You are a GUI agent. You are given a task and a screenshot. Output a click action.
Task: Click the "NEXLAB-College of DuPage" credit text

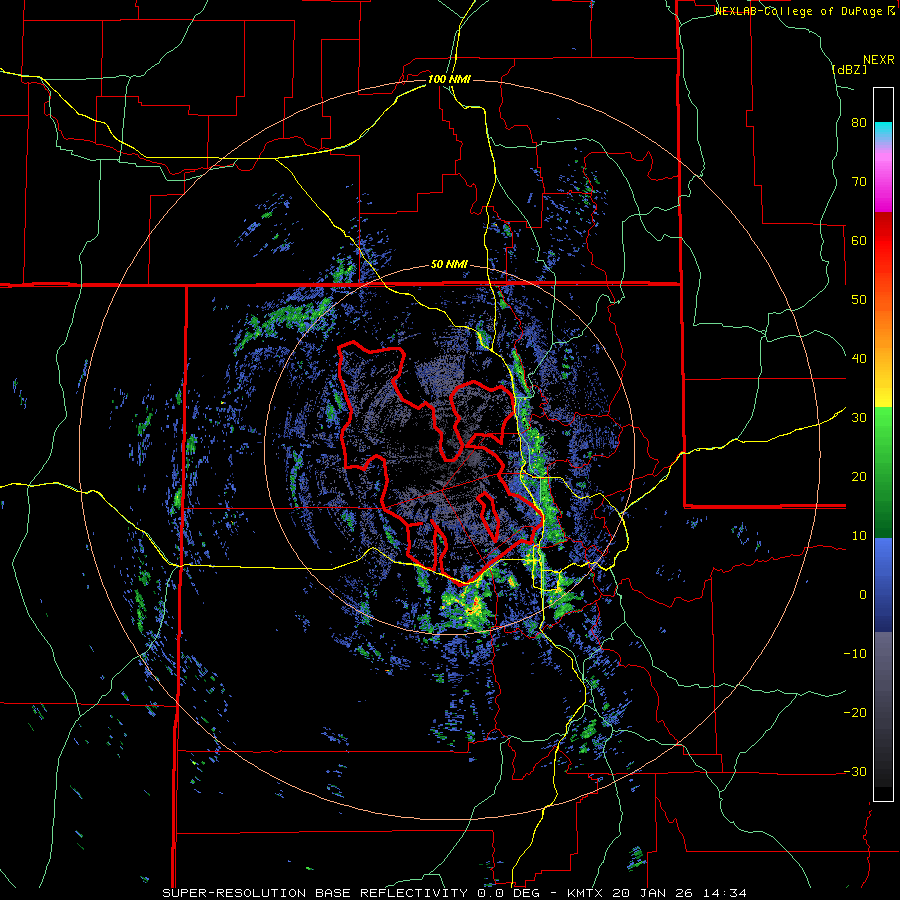click(800, 11)
